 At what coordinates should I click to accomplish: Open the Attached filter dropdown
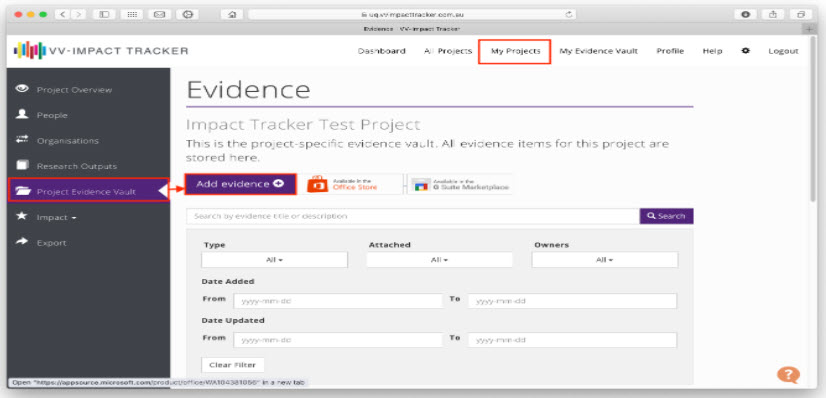click(x=439, y=260)
